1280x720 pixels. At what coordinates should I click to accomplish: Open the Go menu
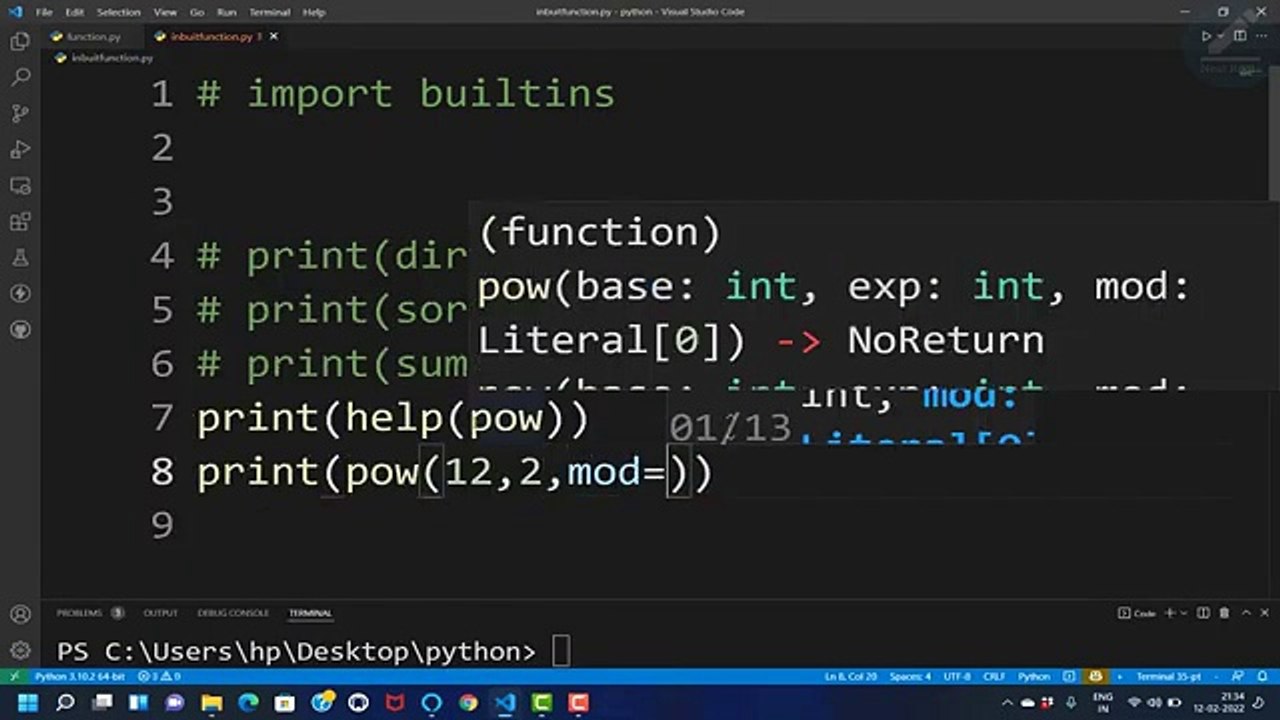coord(196,12)
